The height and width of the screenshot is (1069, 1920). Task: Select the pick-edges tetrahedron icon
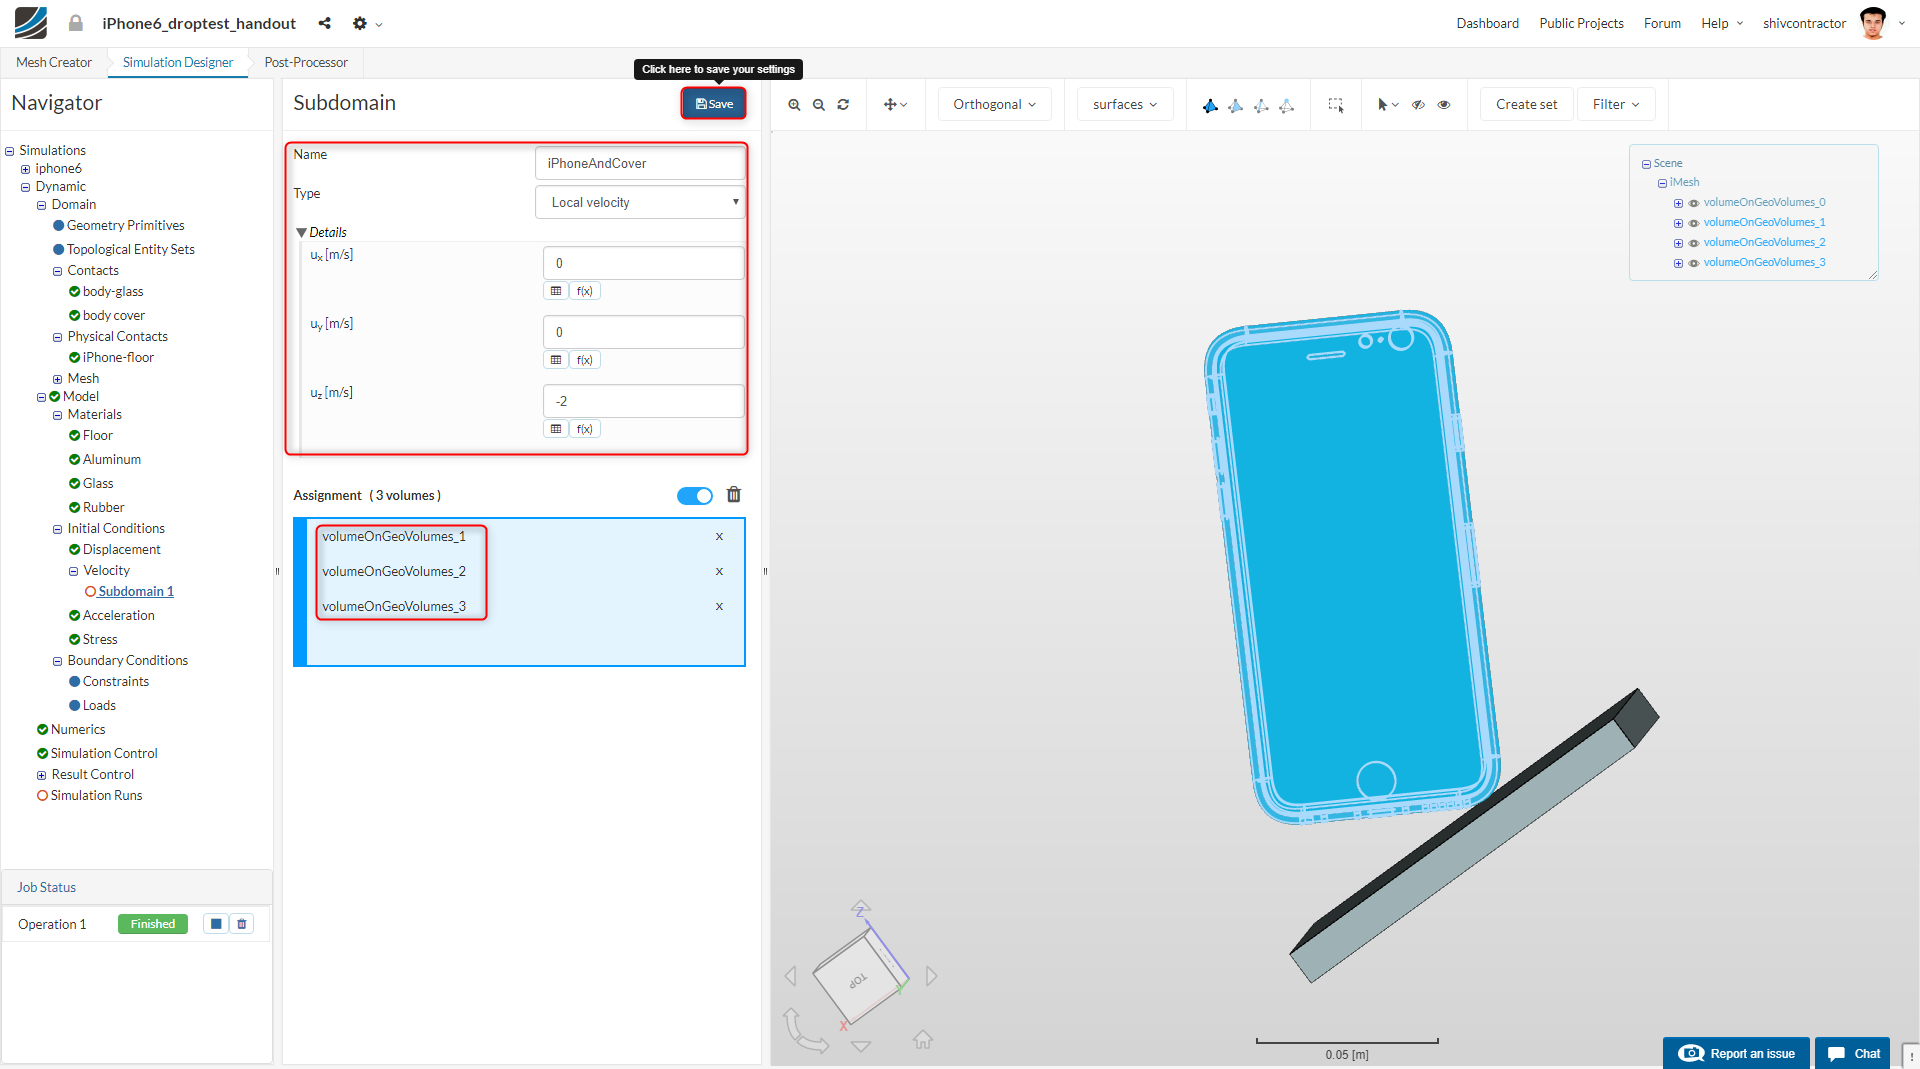[x=1261, y=105]
